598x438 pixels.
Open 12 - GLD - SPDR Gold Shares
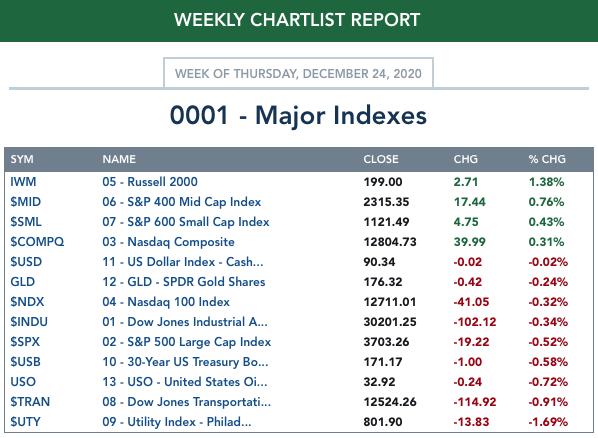pos(183,282)
